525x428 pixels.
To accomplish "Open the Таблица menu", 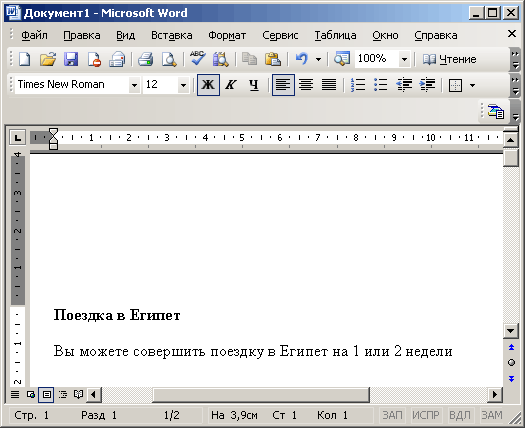I will tap(335, 35).
